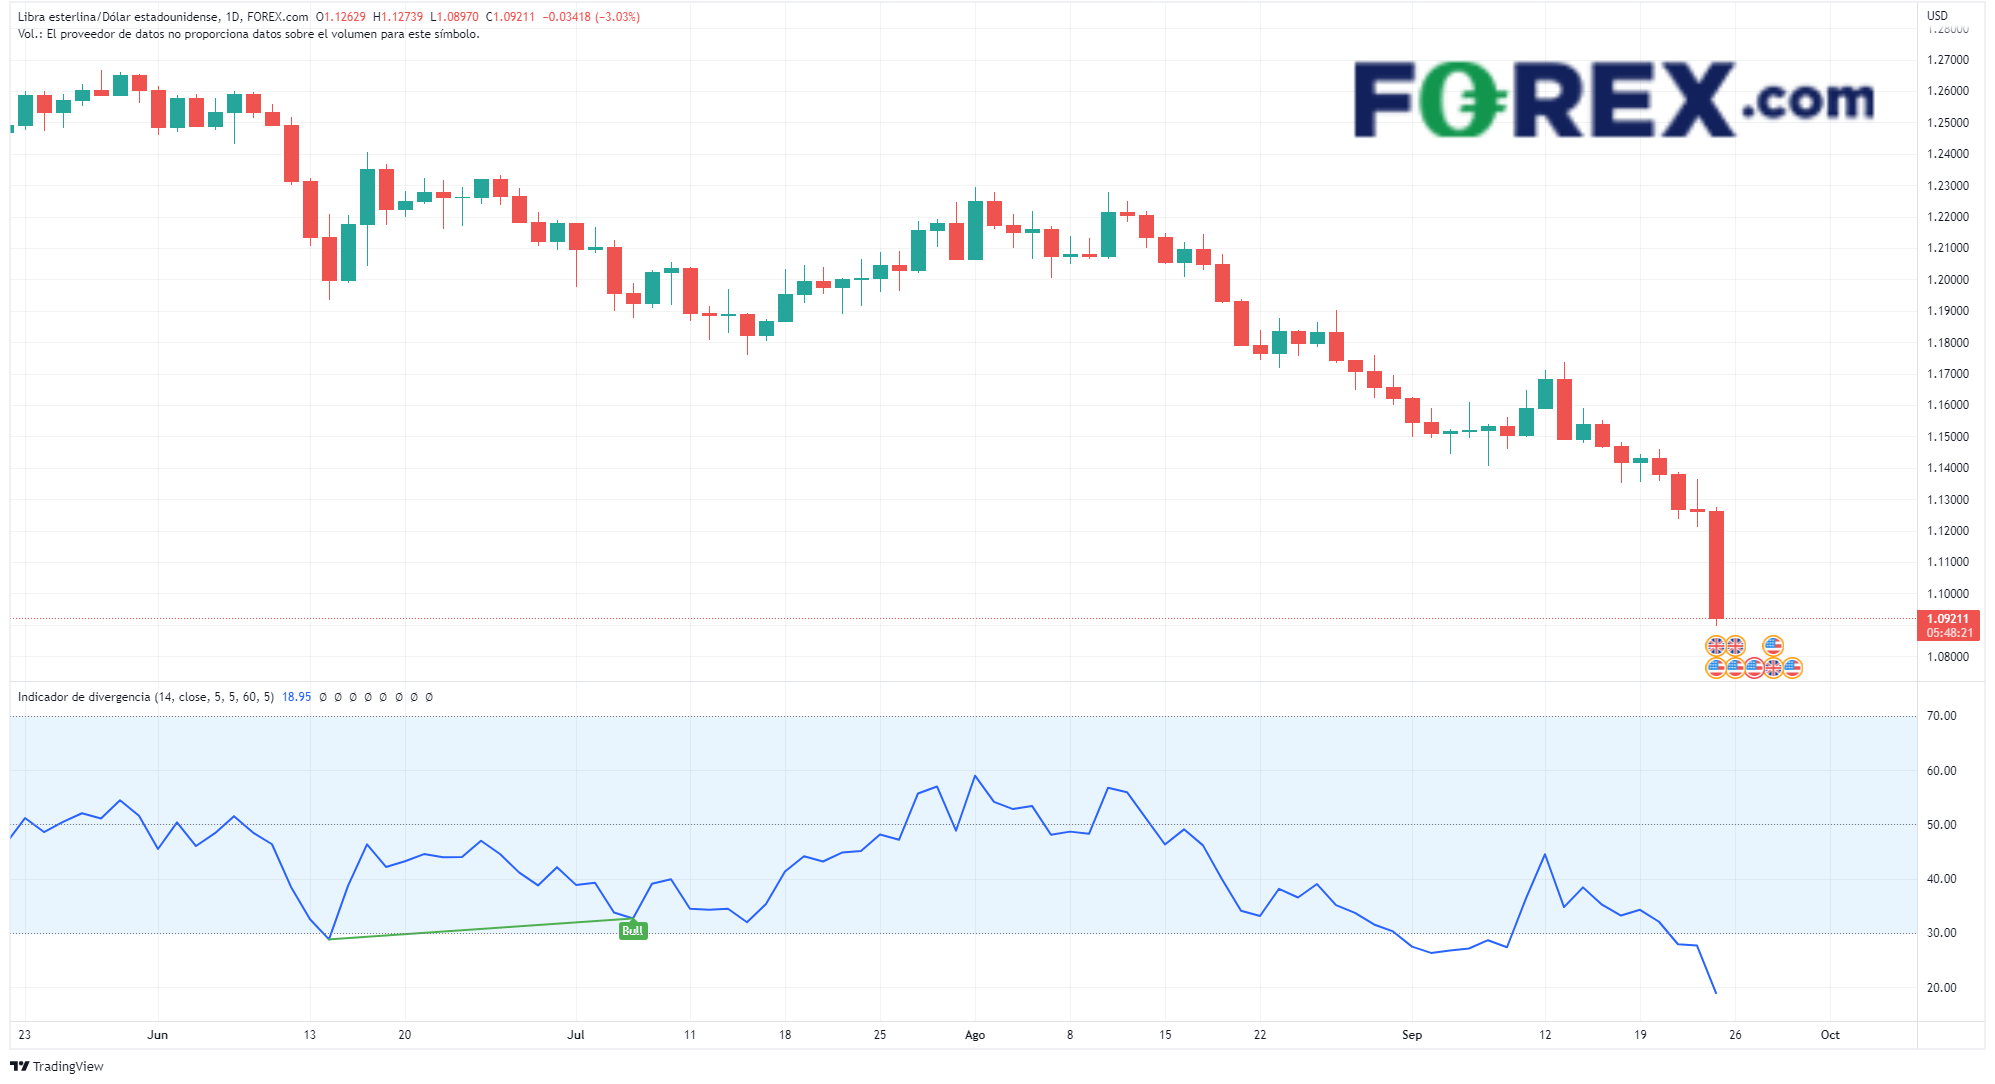
Task: Click the Oct label on time axis
Action: pyautogui.click(x=1830, y=1035)
